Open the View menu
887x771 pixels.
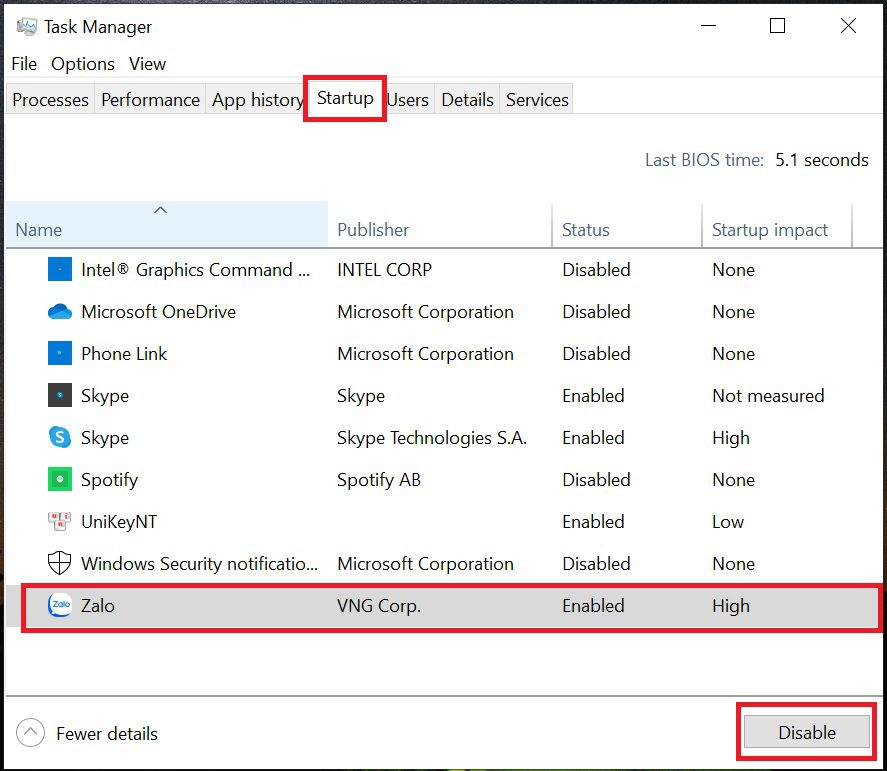coord(147,64)
